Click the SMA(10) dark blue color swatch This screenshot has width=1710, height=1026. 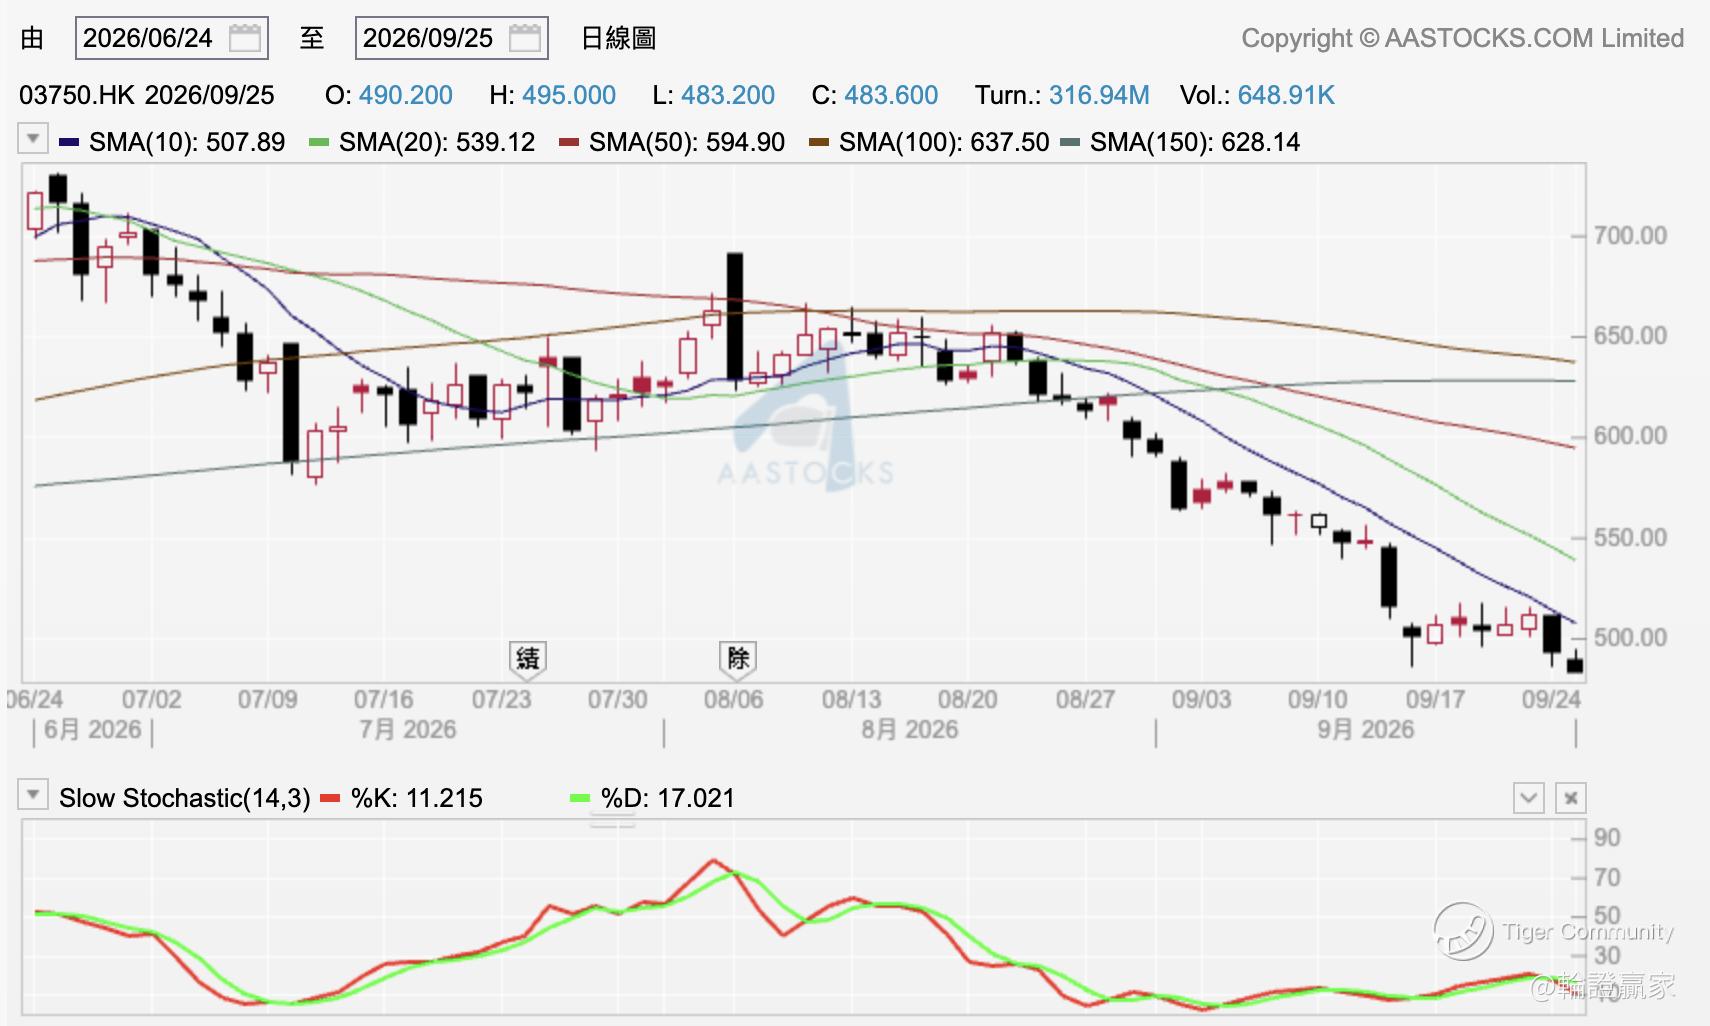point(69,142)
